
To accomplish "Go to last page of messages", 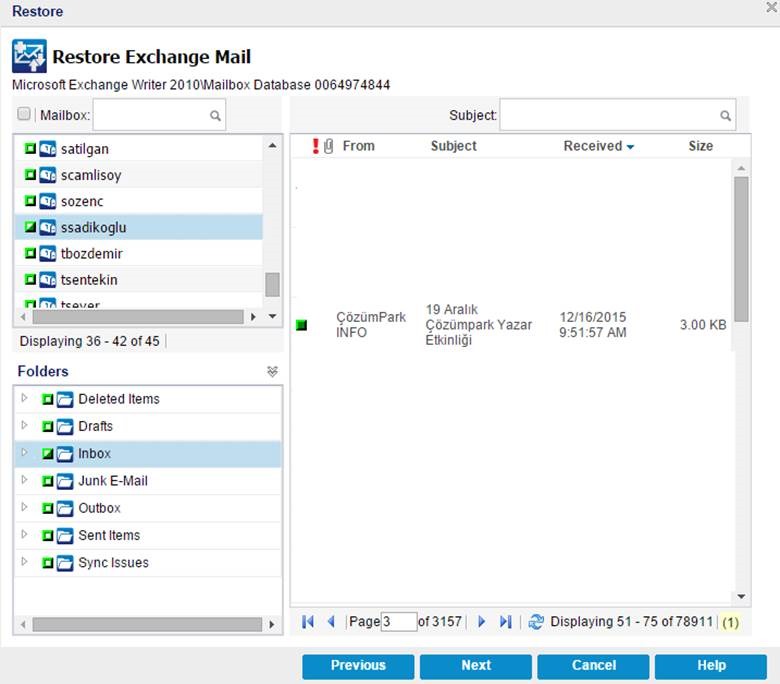I will click(x=505, y=621).
